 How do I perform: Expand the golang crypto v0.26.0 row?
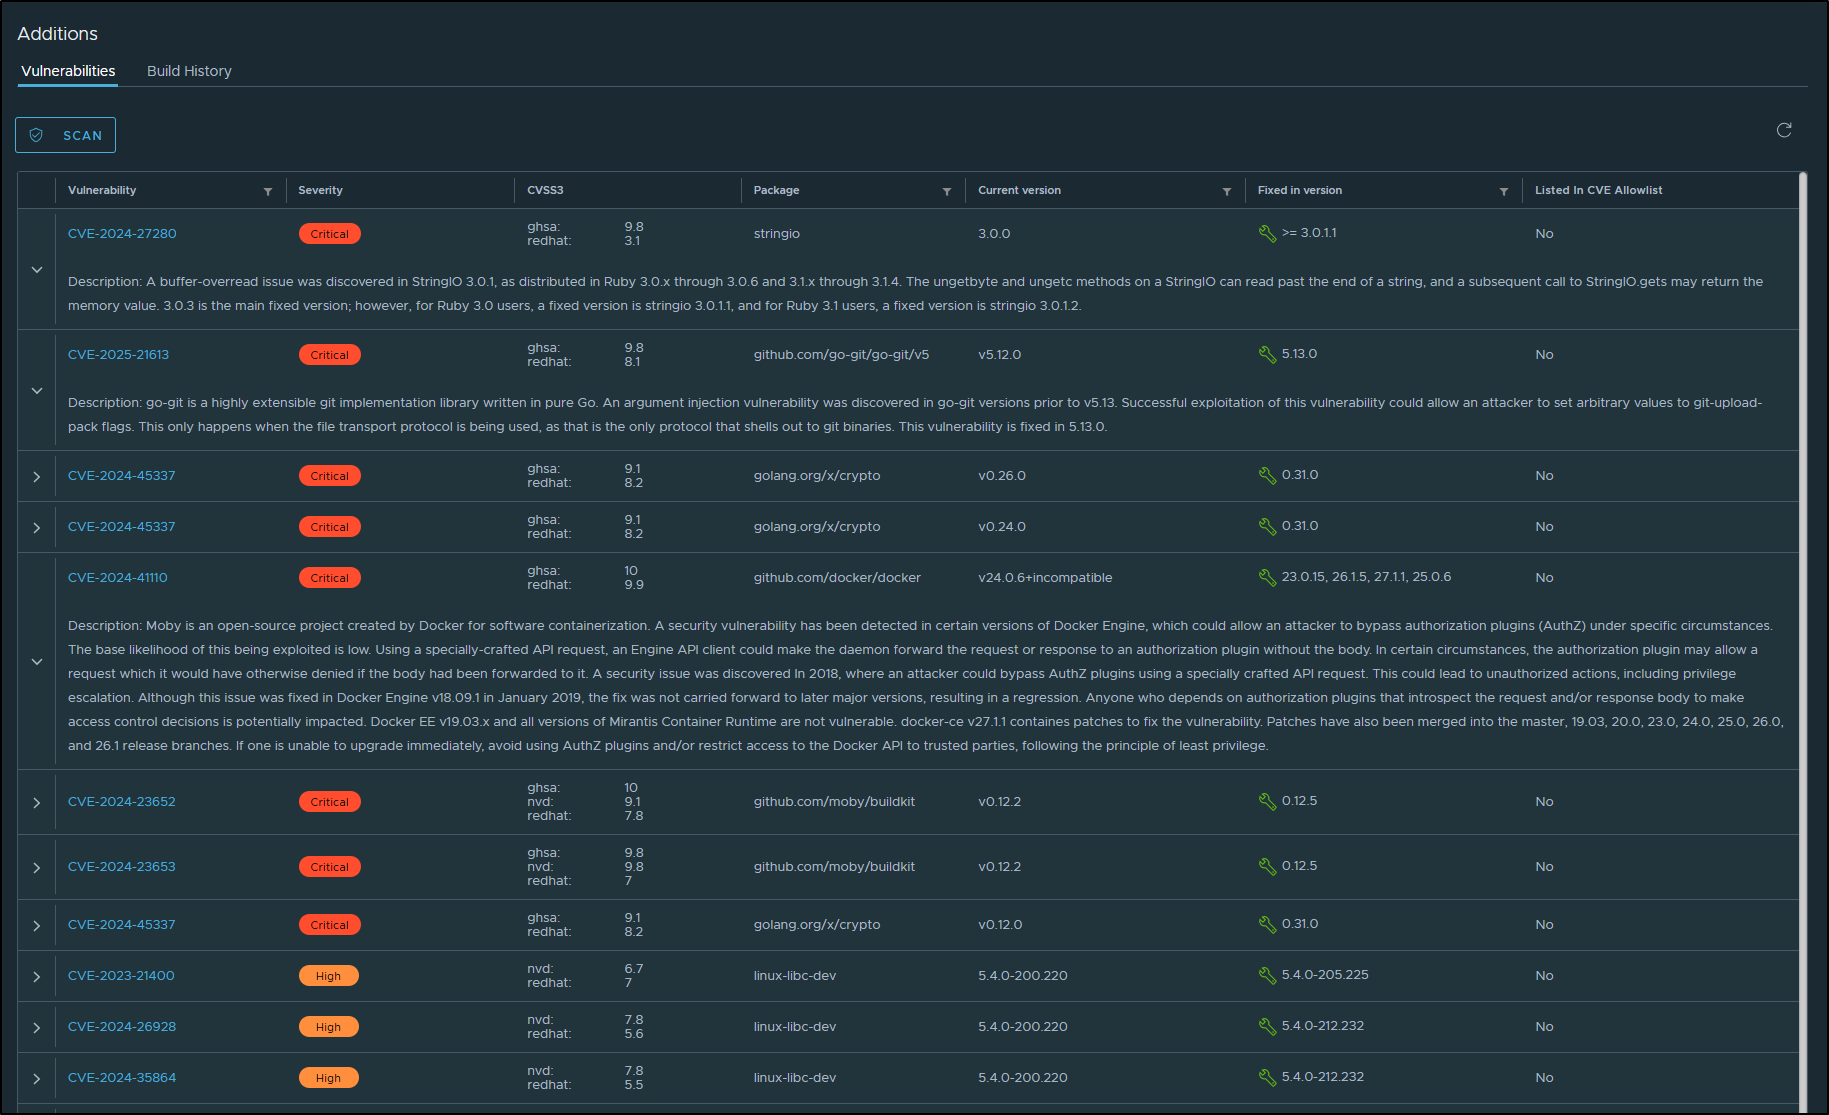[37, 477]
